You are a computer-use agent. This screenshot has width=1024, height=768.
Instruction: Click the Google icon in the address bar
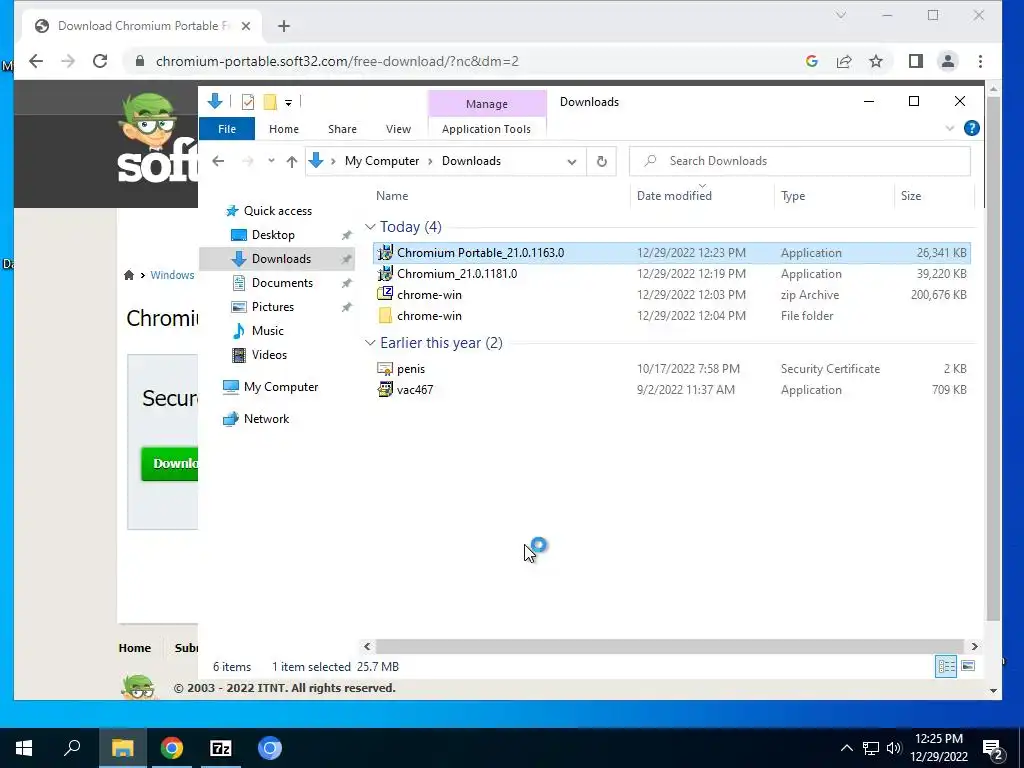[x=812, y=61]
